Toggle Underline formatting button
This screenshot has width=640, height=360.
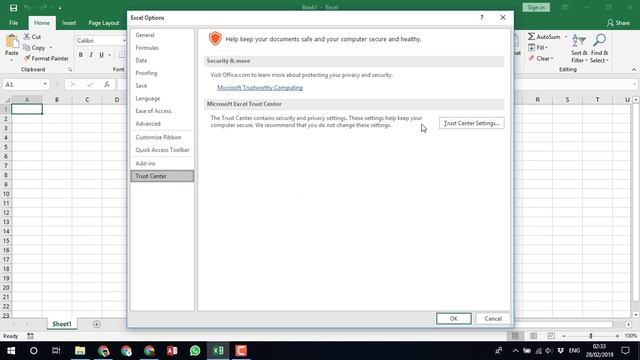click(101, 55)
